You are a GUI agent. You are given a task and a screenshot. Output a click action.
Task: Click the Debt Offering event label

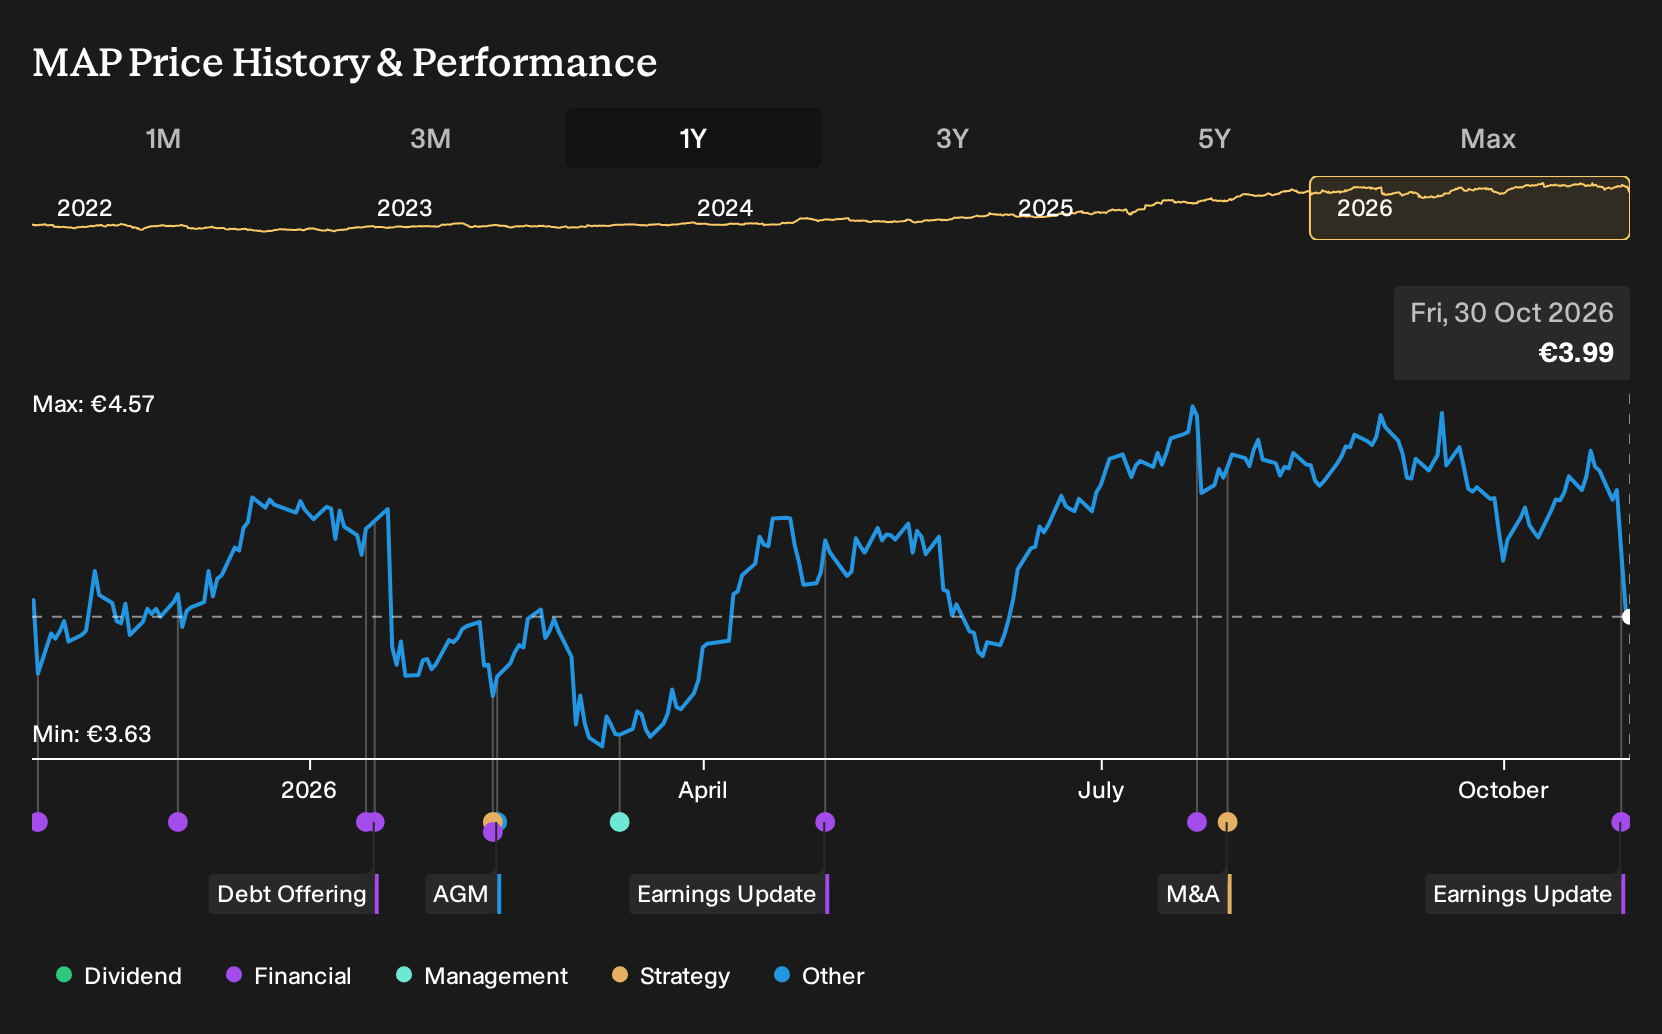292,894
